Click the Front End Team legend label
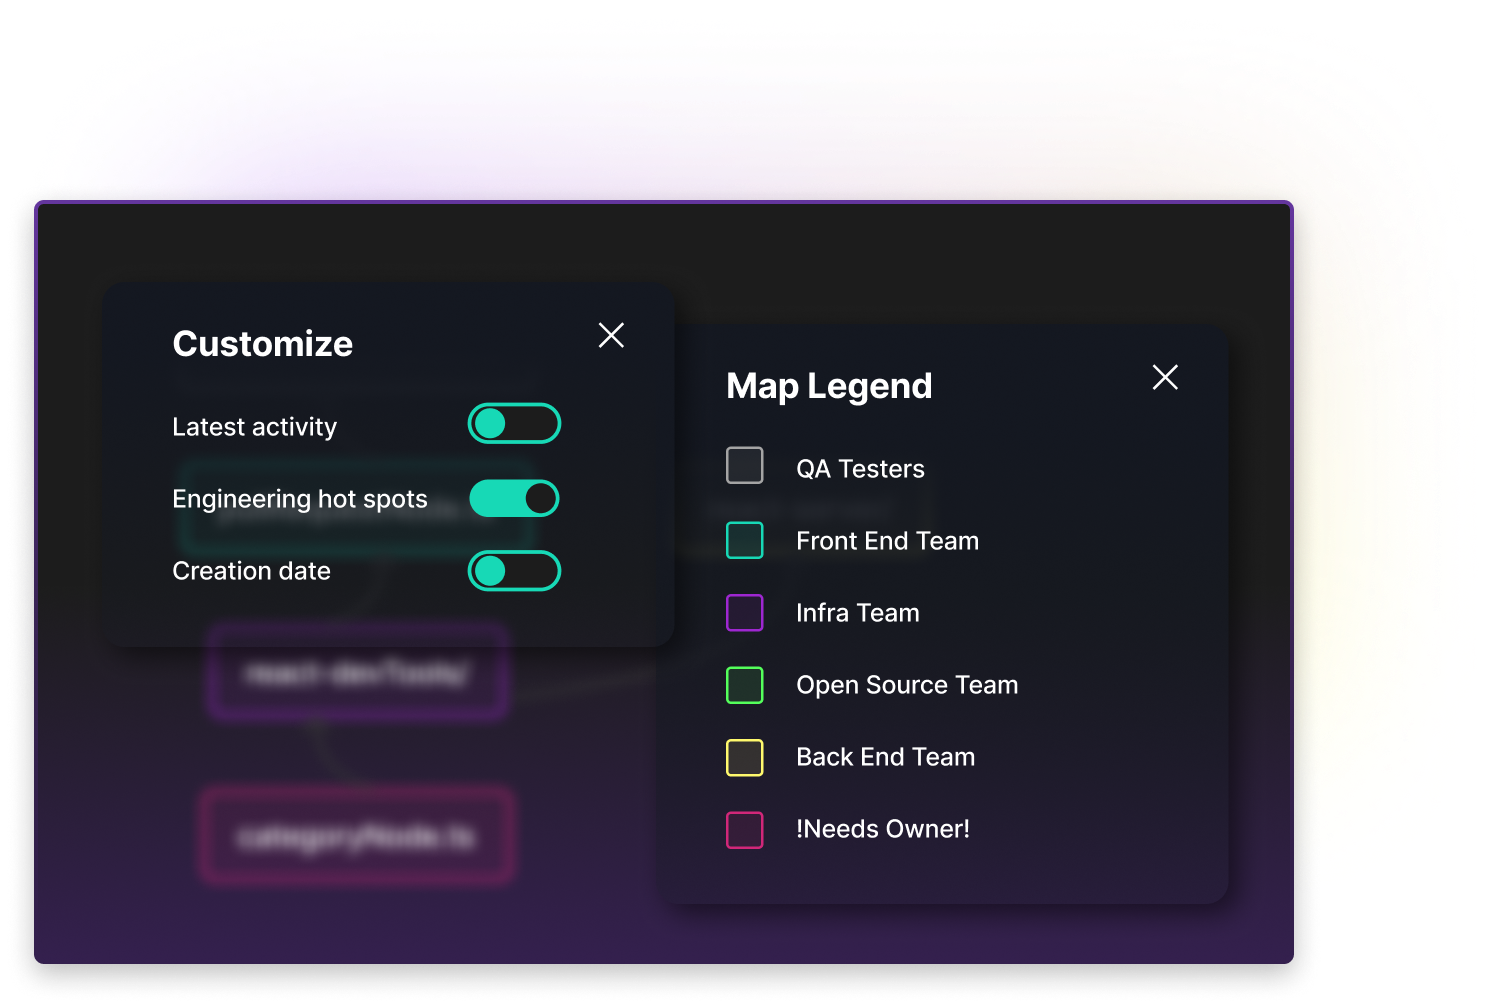The height and width of the screenshot is (1004, 1494). click(x=887, y=540)
